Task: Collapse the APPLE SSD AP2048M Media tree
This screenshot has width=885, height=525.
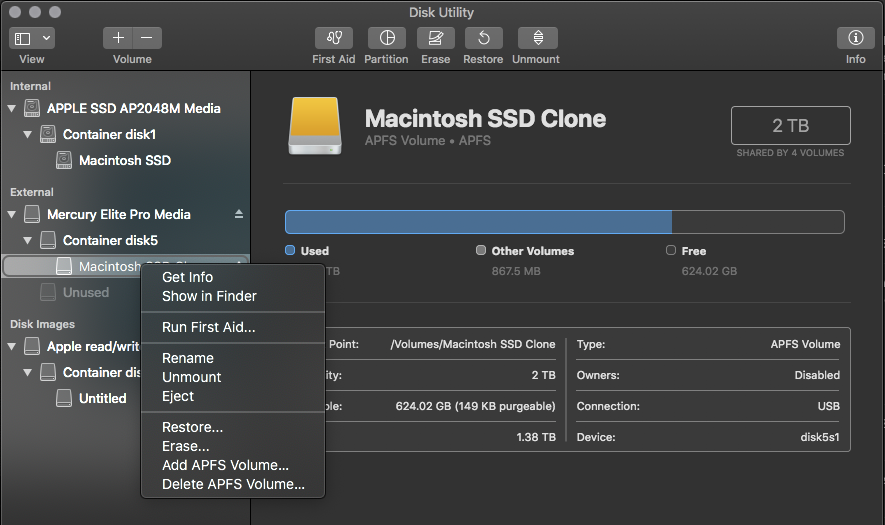Action: [12, 108]
